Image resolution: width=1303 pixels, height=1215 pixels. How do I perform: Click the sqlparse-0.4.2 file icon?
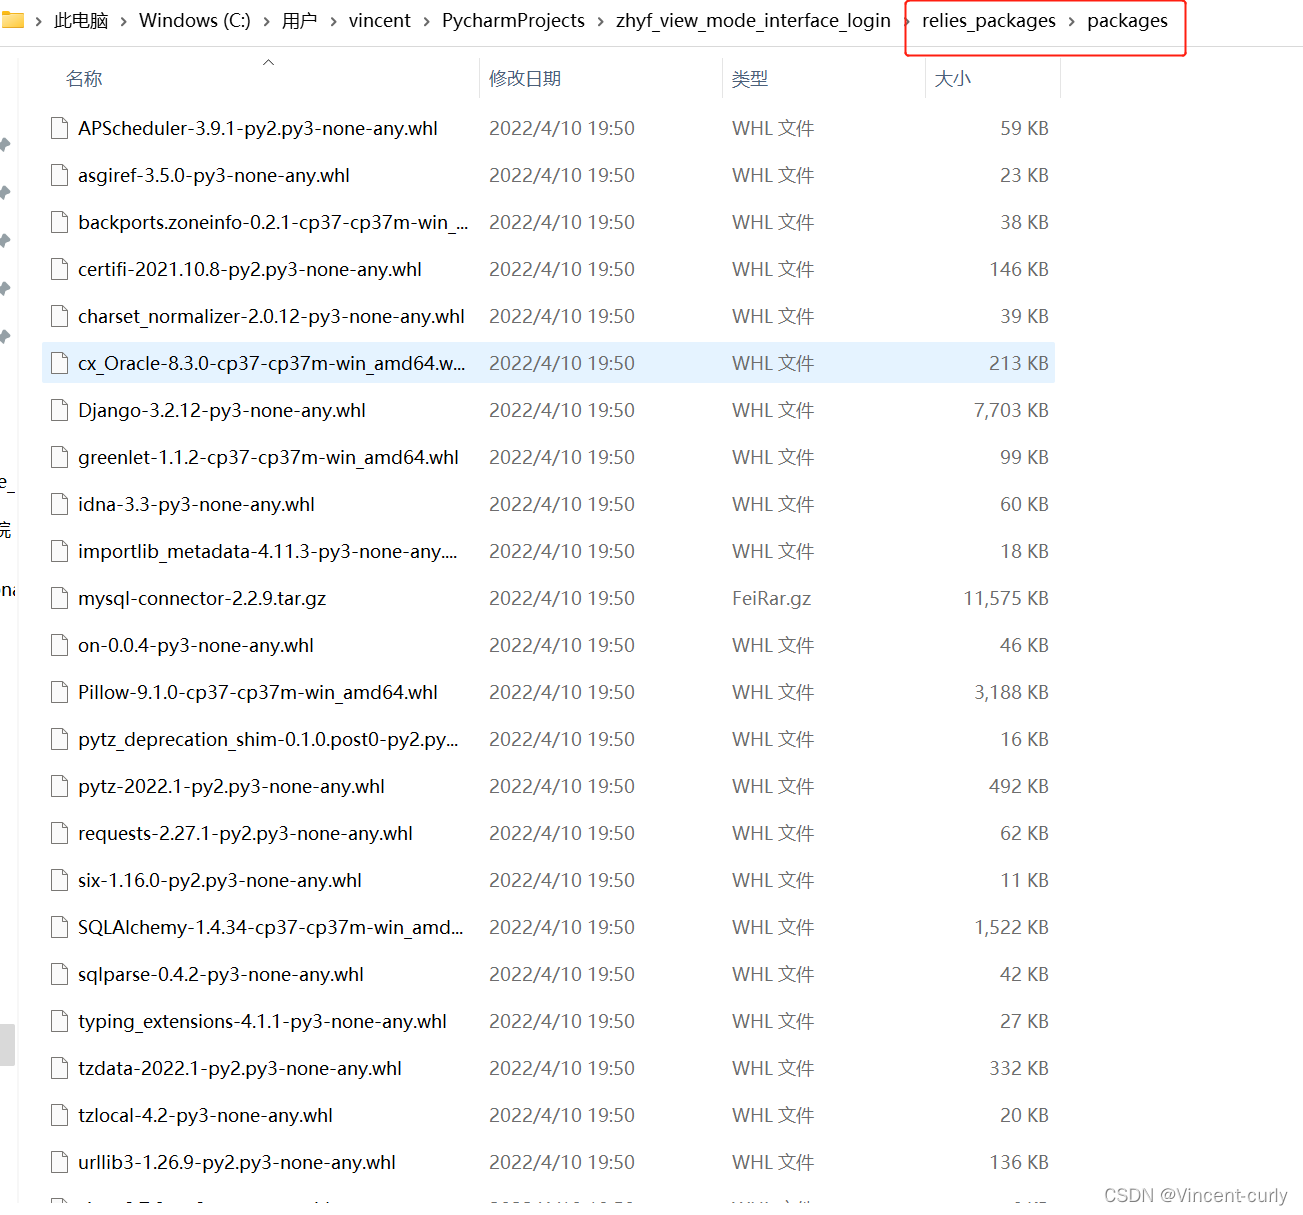click(60, 974)
